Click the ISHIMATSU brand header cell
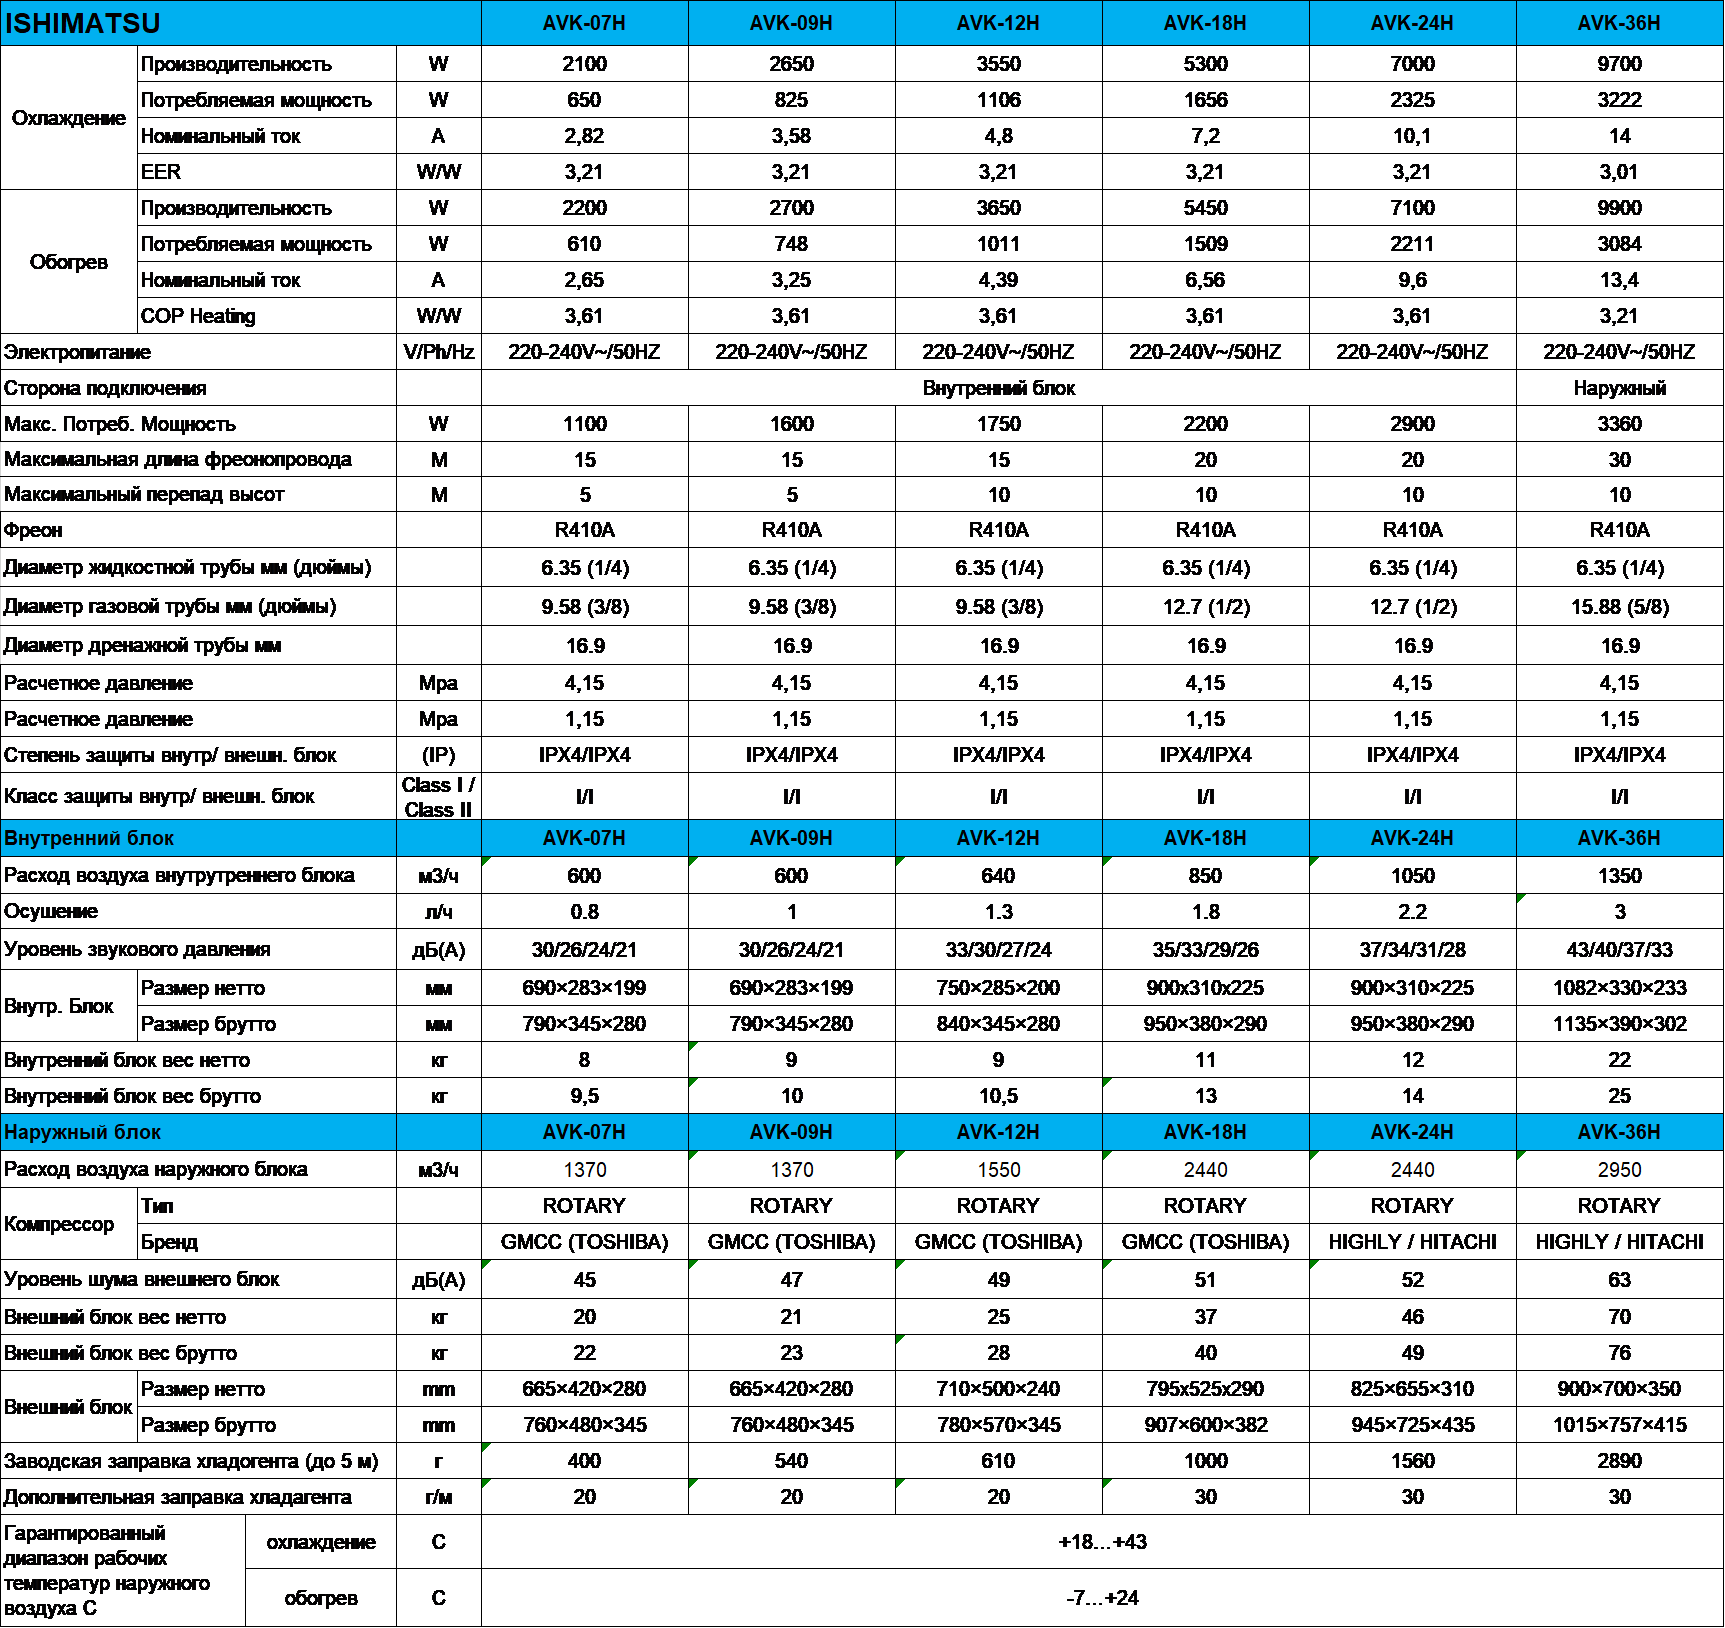 pos(240,23)
